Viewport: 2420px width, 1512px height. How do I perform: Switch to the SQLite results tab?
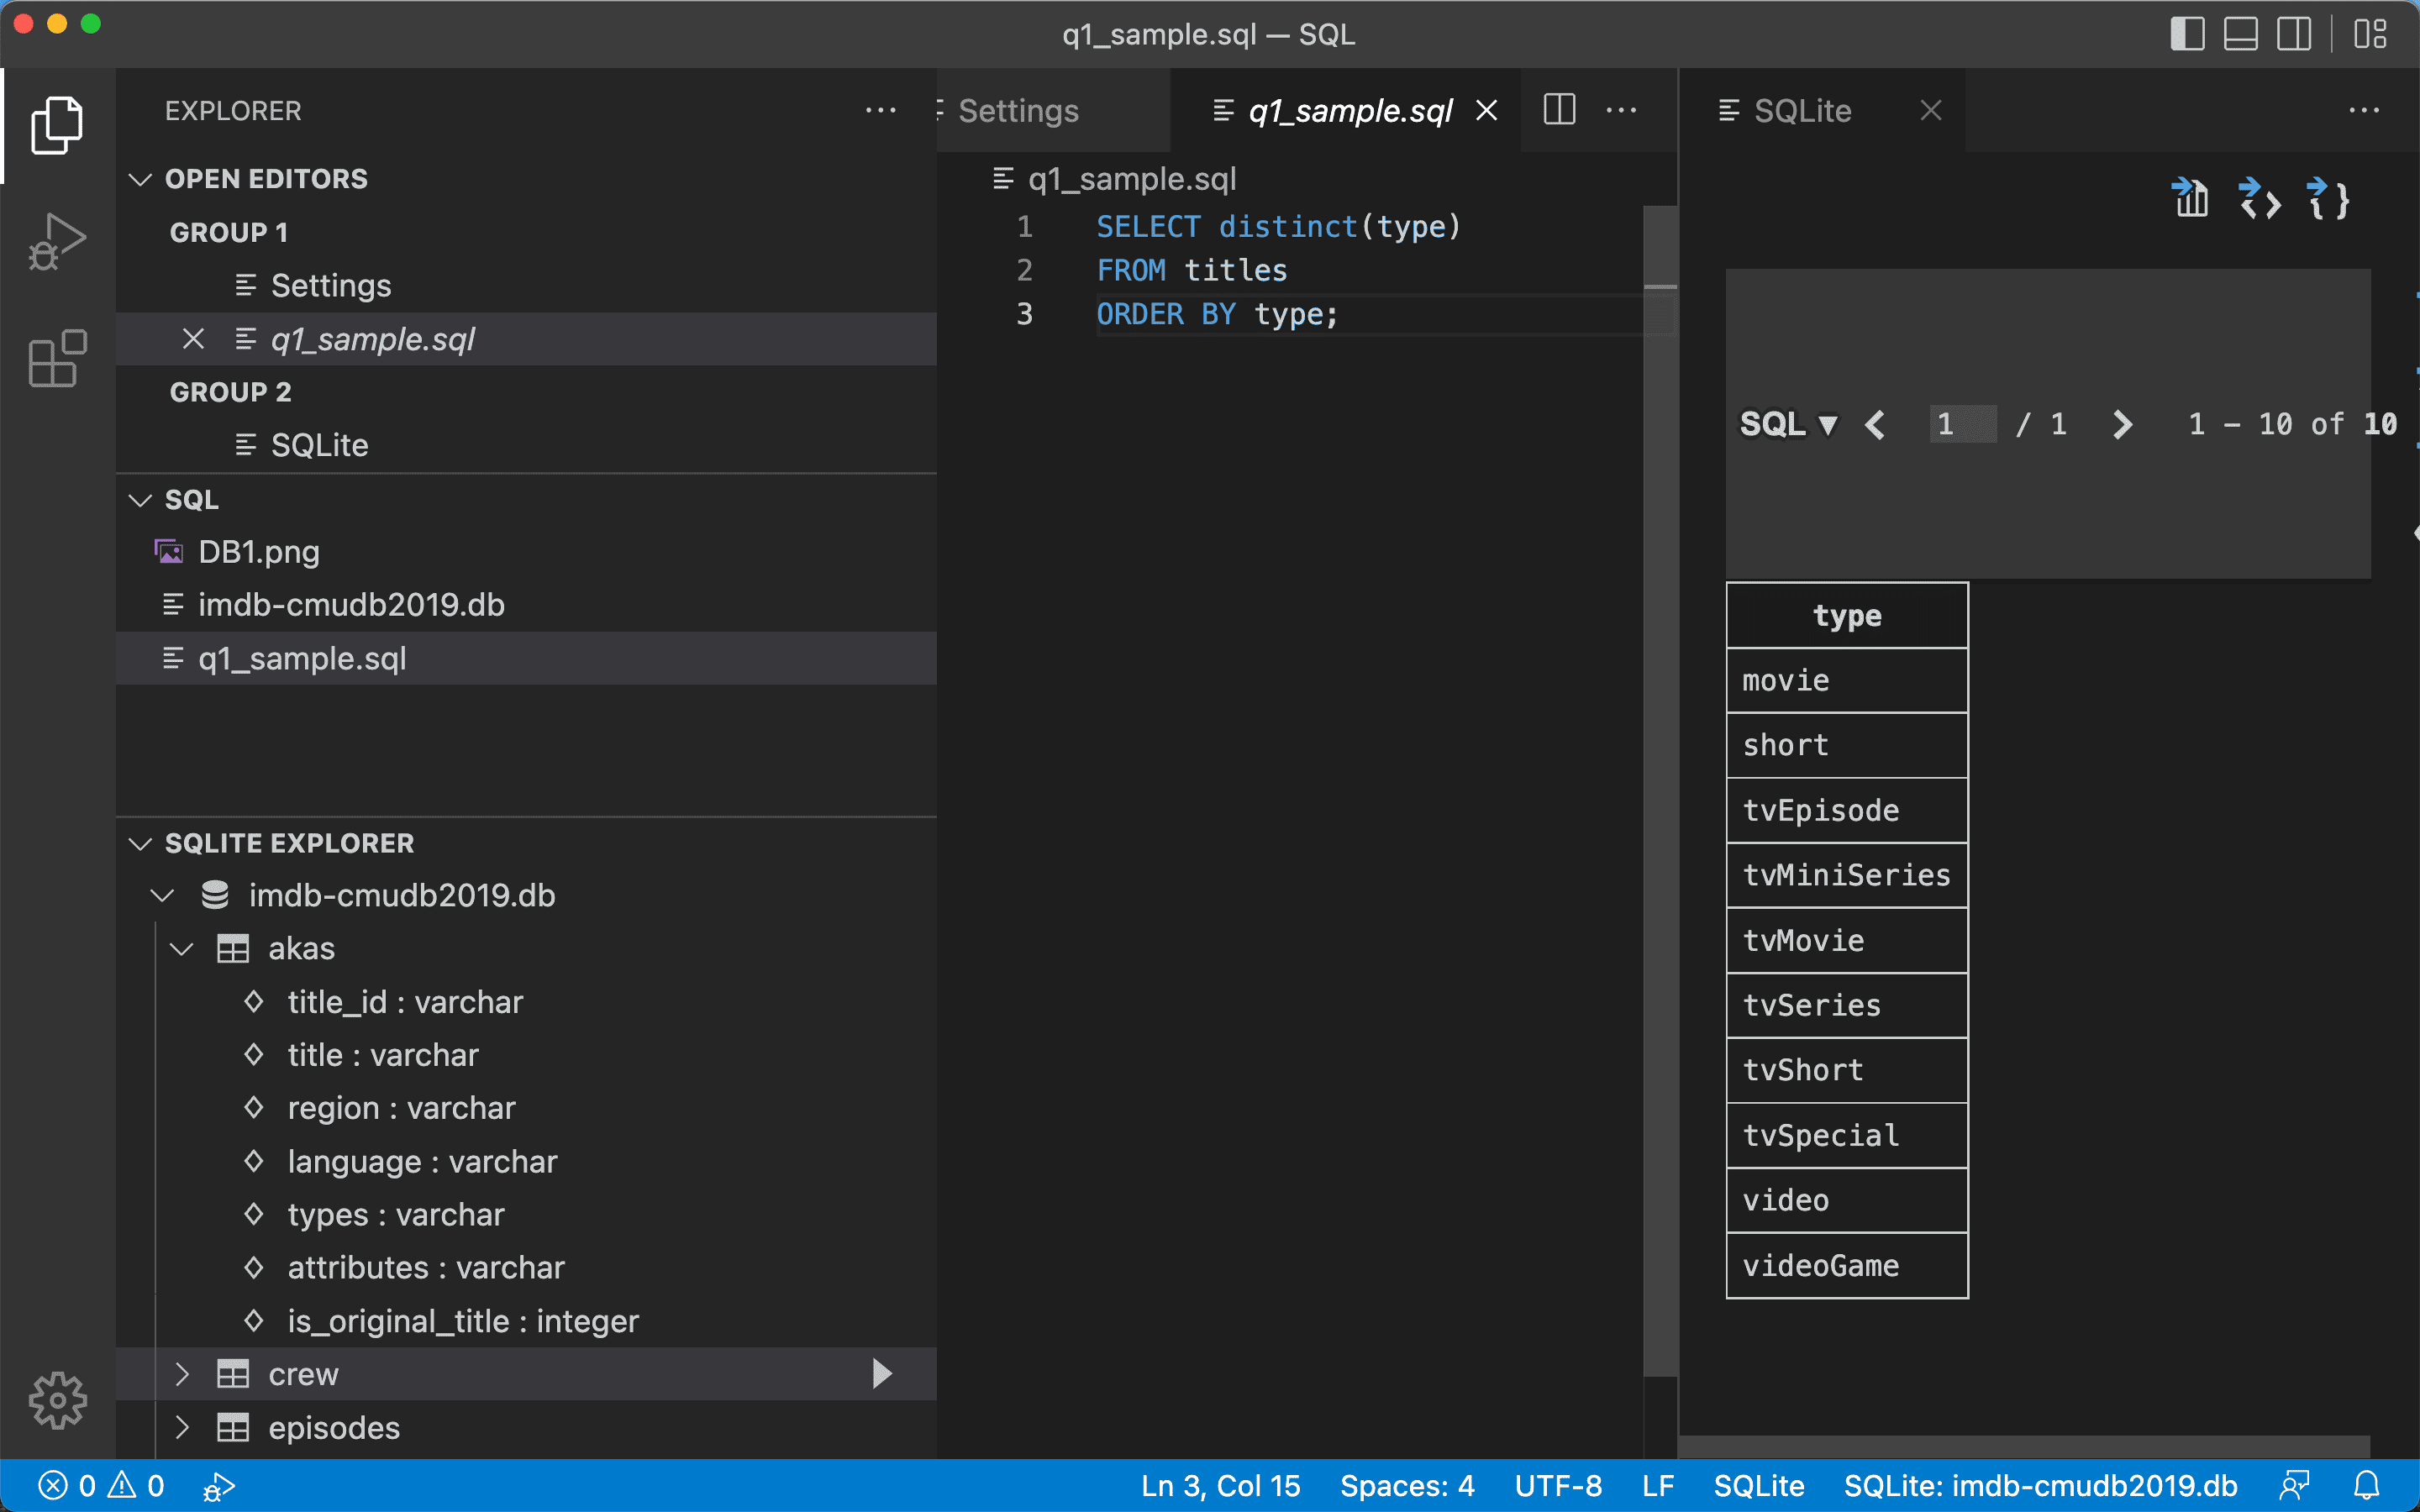point(1802,110)
